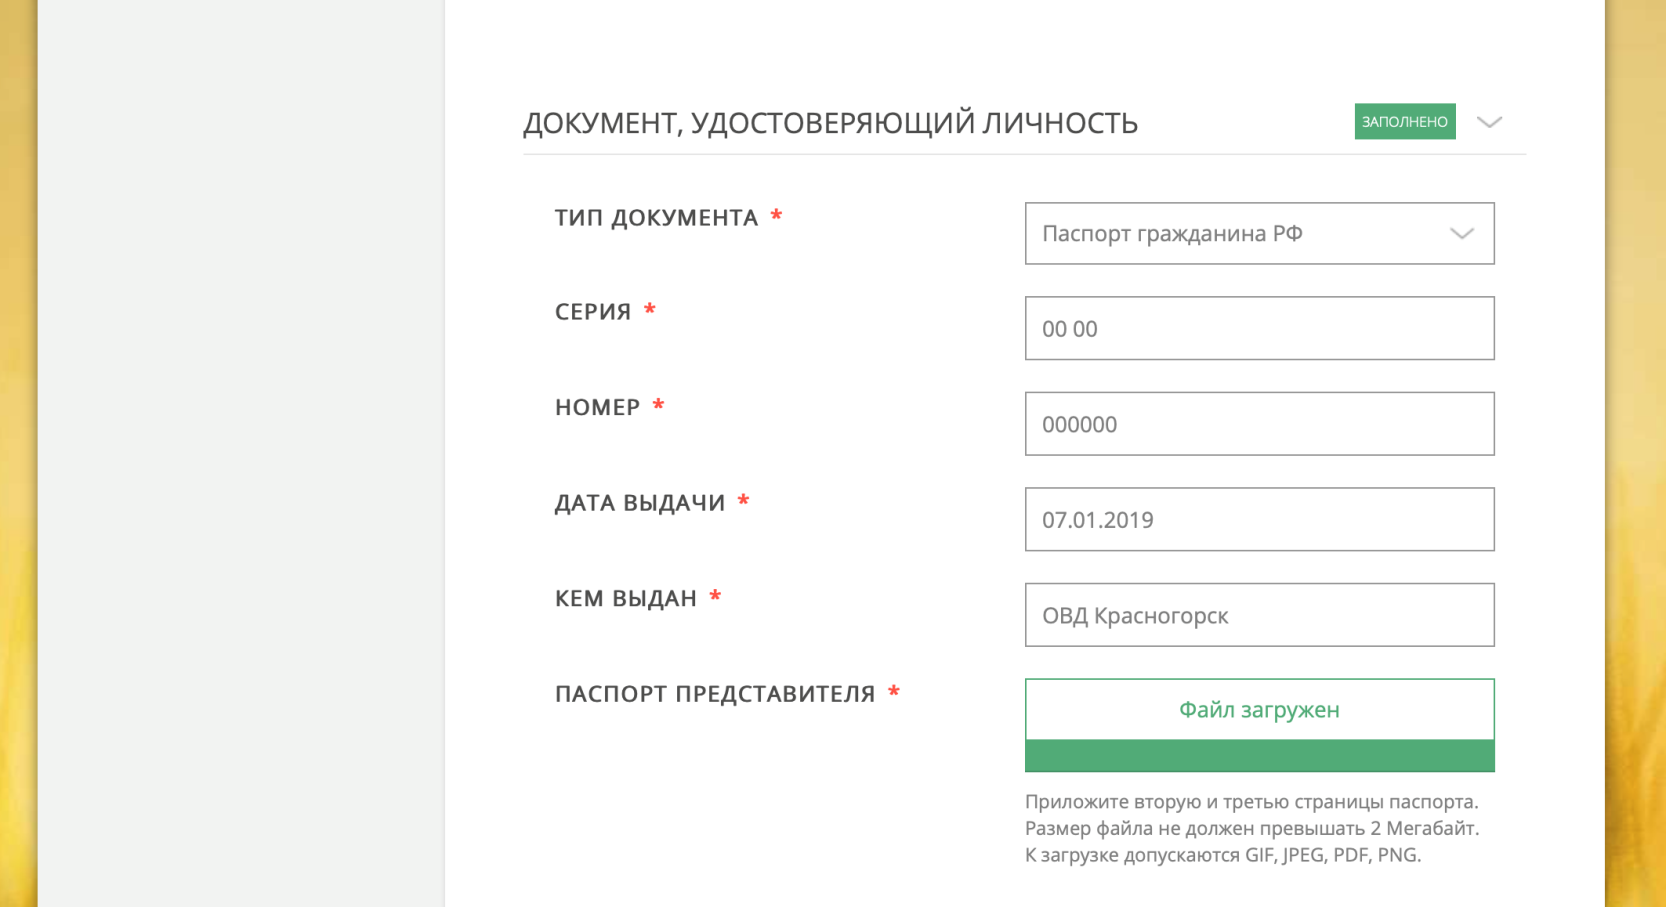
Task: Click the Файл загружен upload button
Action: click(x=1259, y=710)
